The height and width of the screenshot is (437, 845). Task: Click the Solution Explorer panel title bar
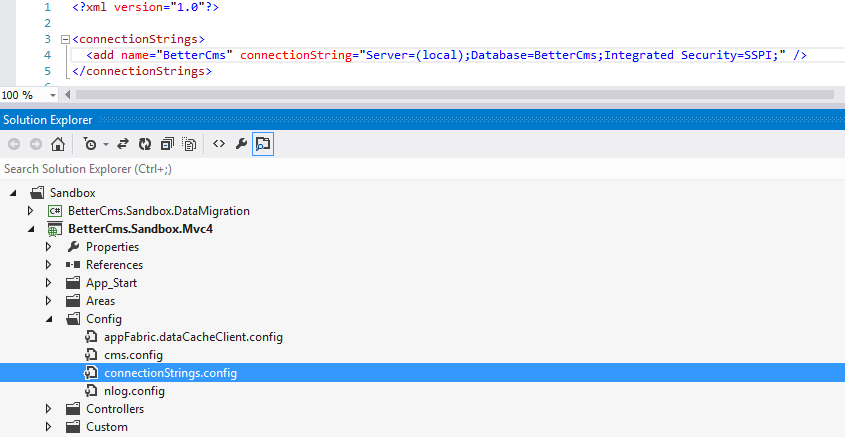(x=422, y=120)
